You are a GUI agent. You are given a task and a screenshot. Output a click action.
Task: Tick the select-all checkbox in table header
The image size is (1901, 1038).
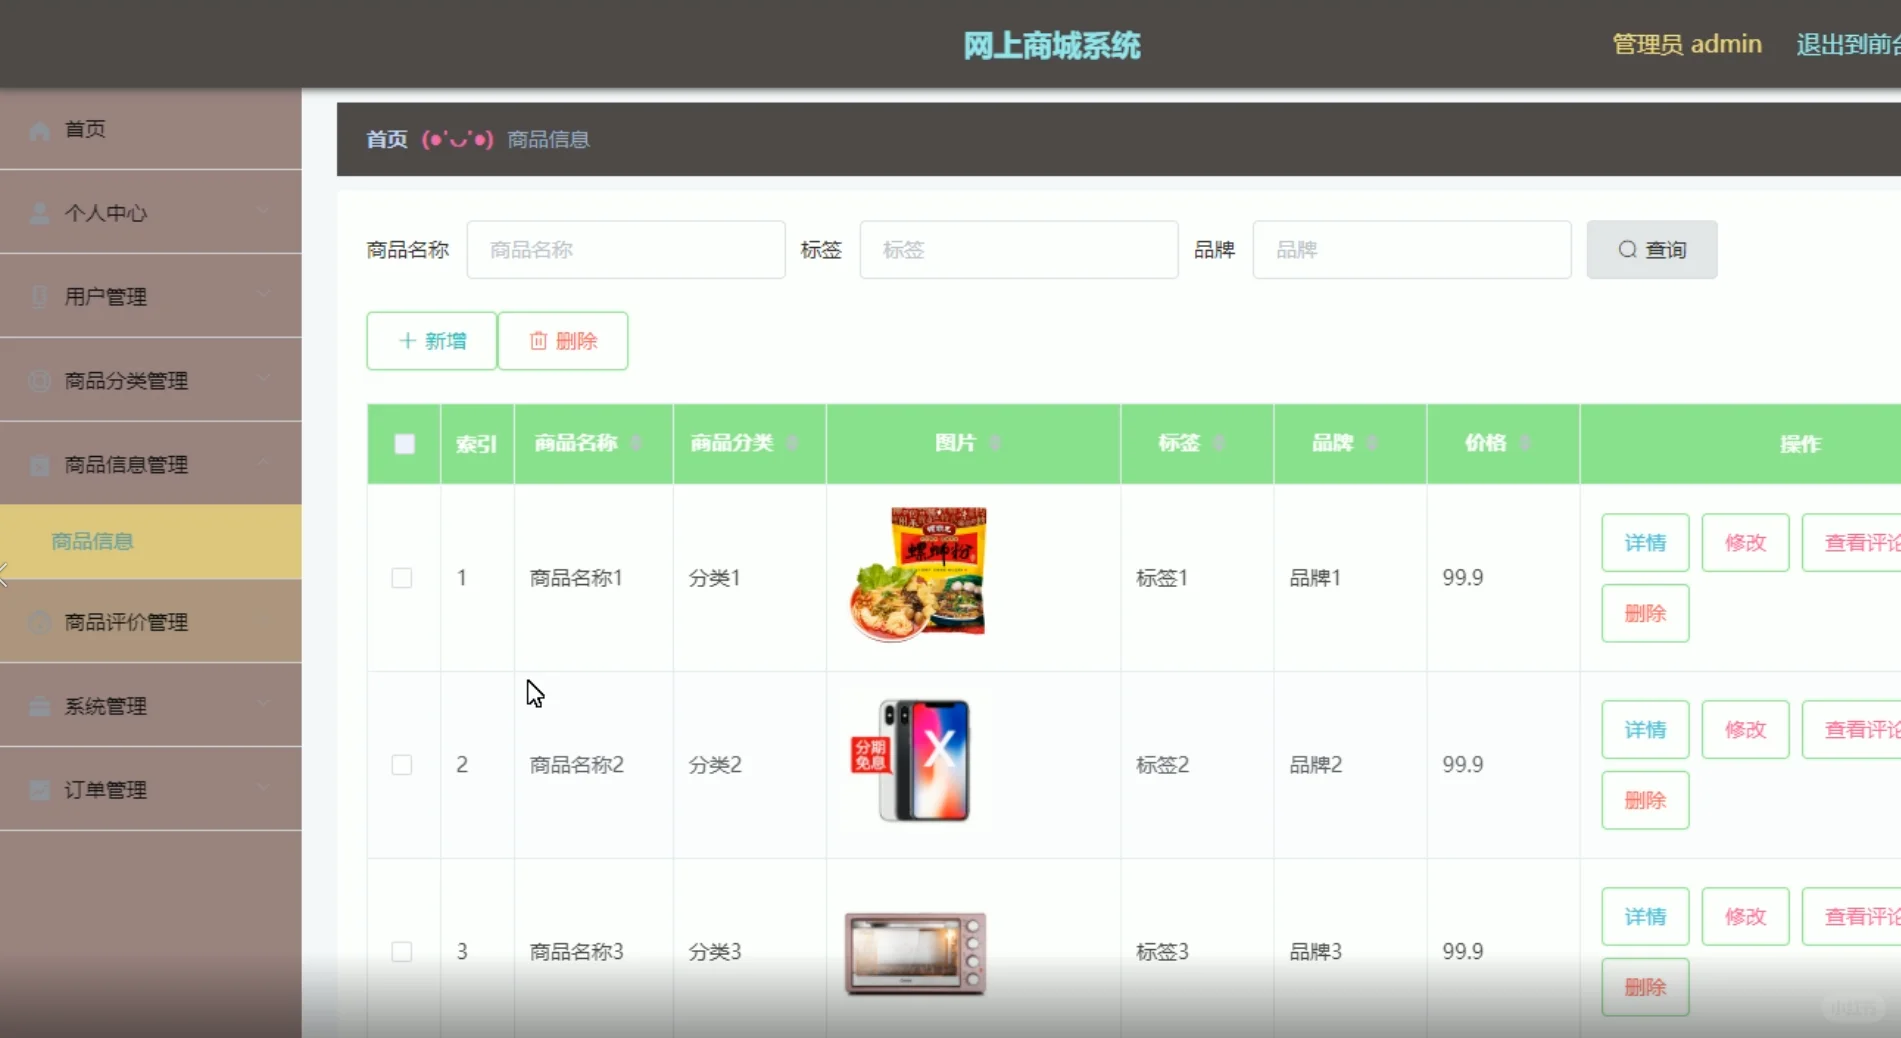(x=404, y=443)
